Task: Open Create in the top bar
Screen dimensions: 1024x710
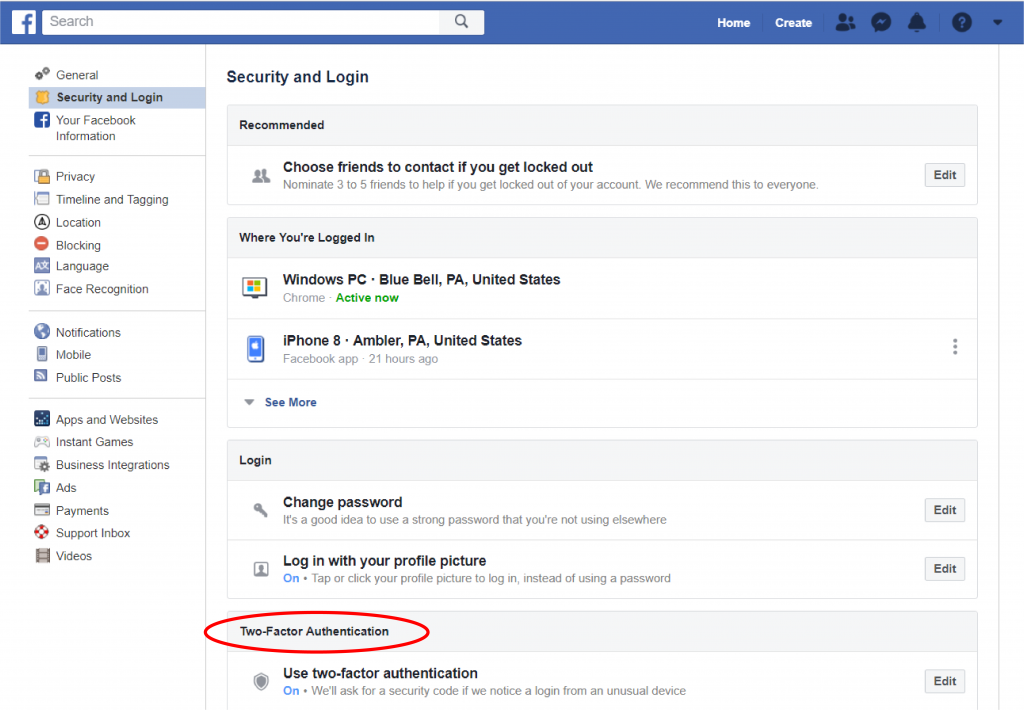Action: coord(793,23)
